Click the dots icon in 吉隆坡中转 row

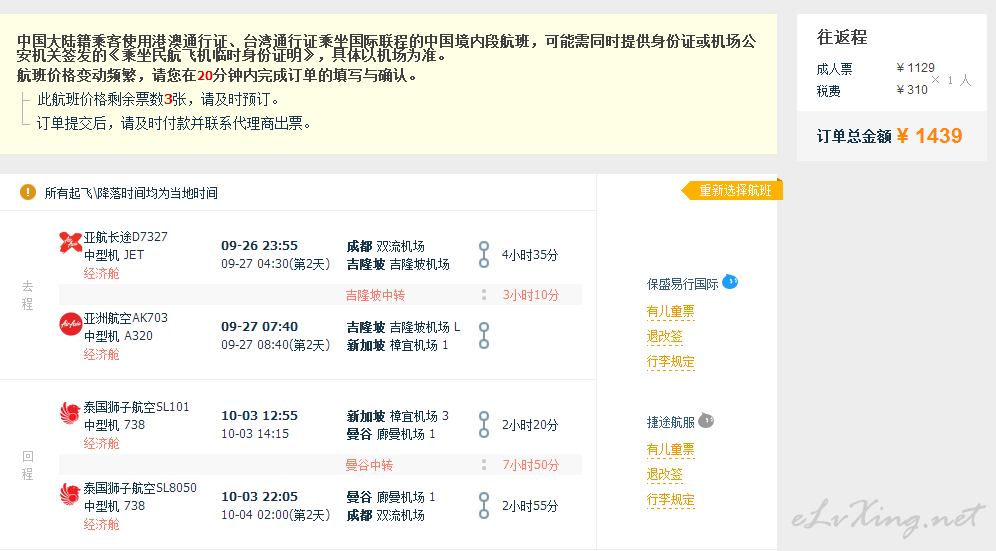(x=484, y=295)
